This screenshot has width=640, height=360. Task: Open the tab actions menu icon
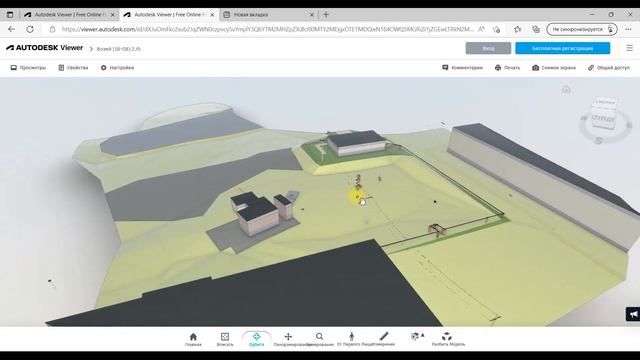point(10,15)
